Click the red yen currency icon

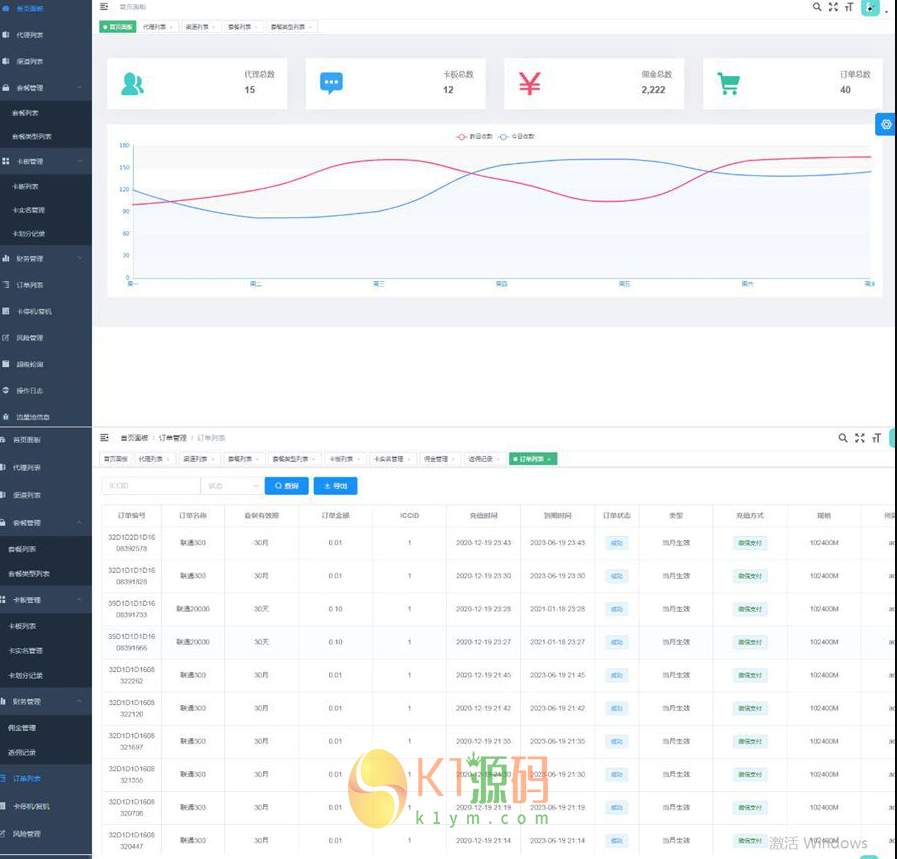pos(530,84)
